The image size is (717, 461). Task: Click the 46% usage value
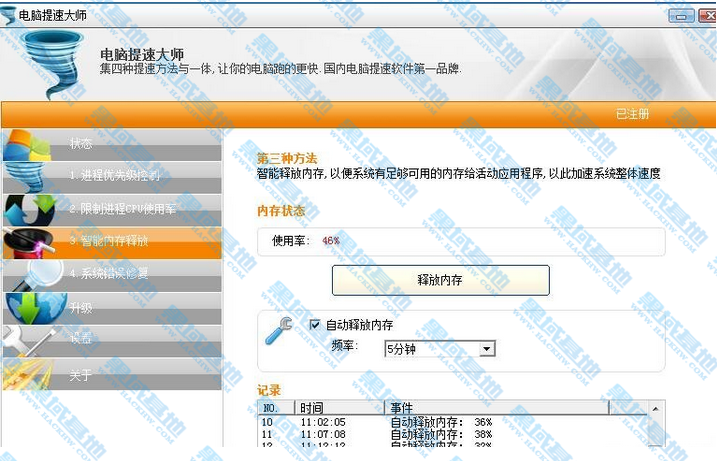point(331,241)
